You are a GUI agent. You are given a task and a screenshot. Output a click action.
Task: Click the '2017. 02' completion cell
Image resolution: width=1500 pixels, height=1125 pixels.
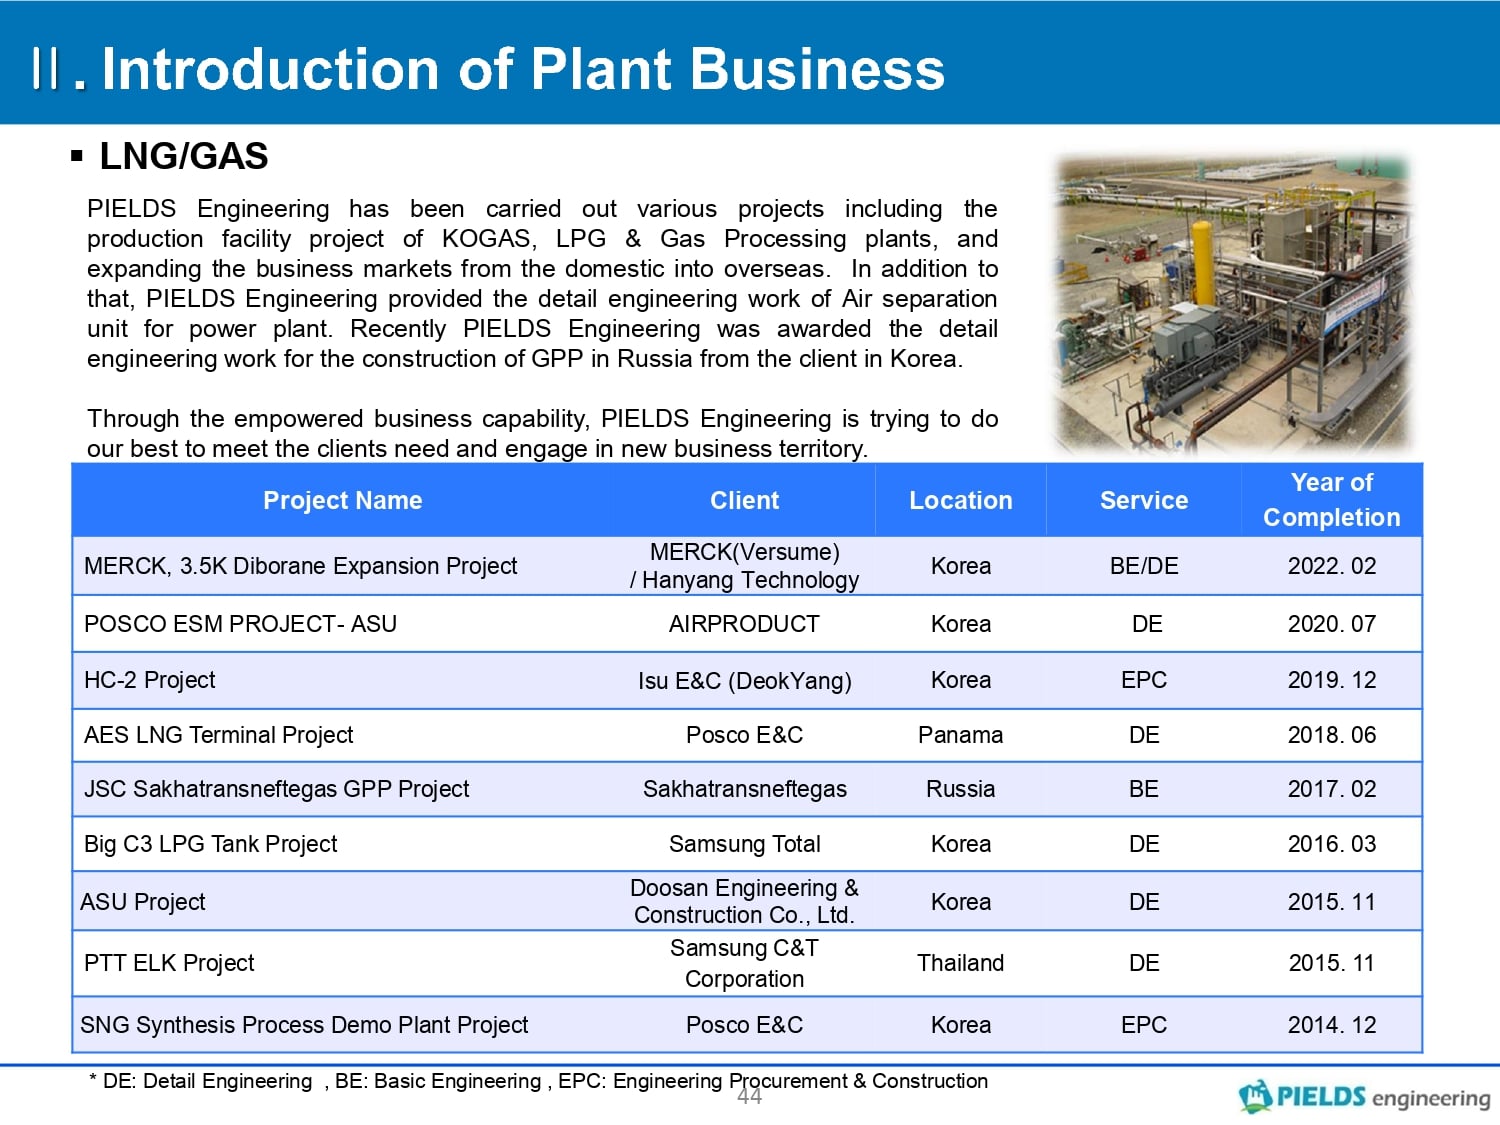pos(1332,789)
